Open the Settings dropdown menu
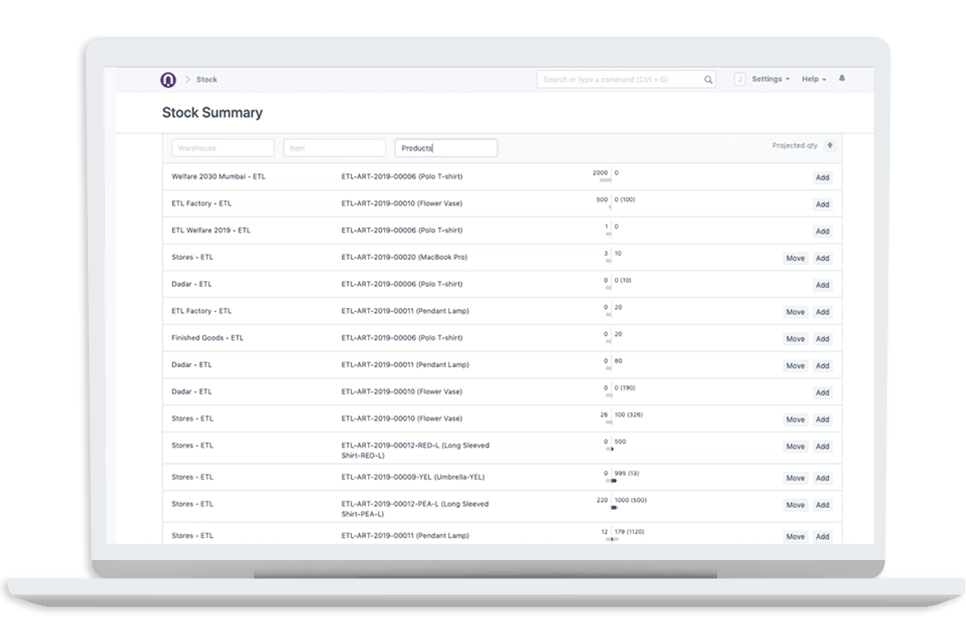The image size is (966, 619). [x=770, y=80]
